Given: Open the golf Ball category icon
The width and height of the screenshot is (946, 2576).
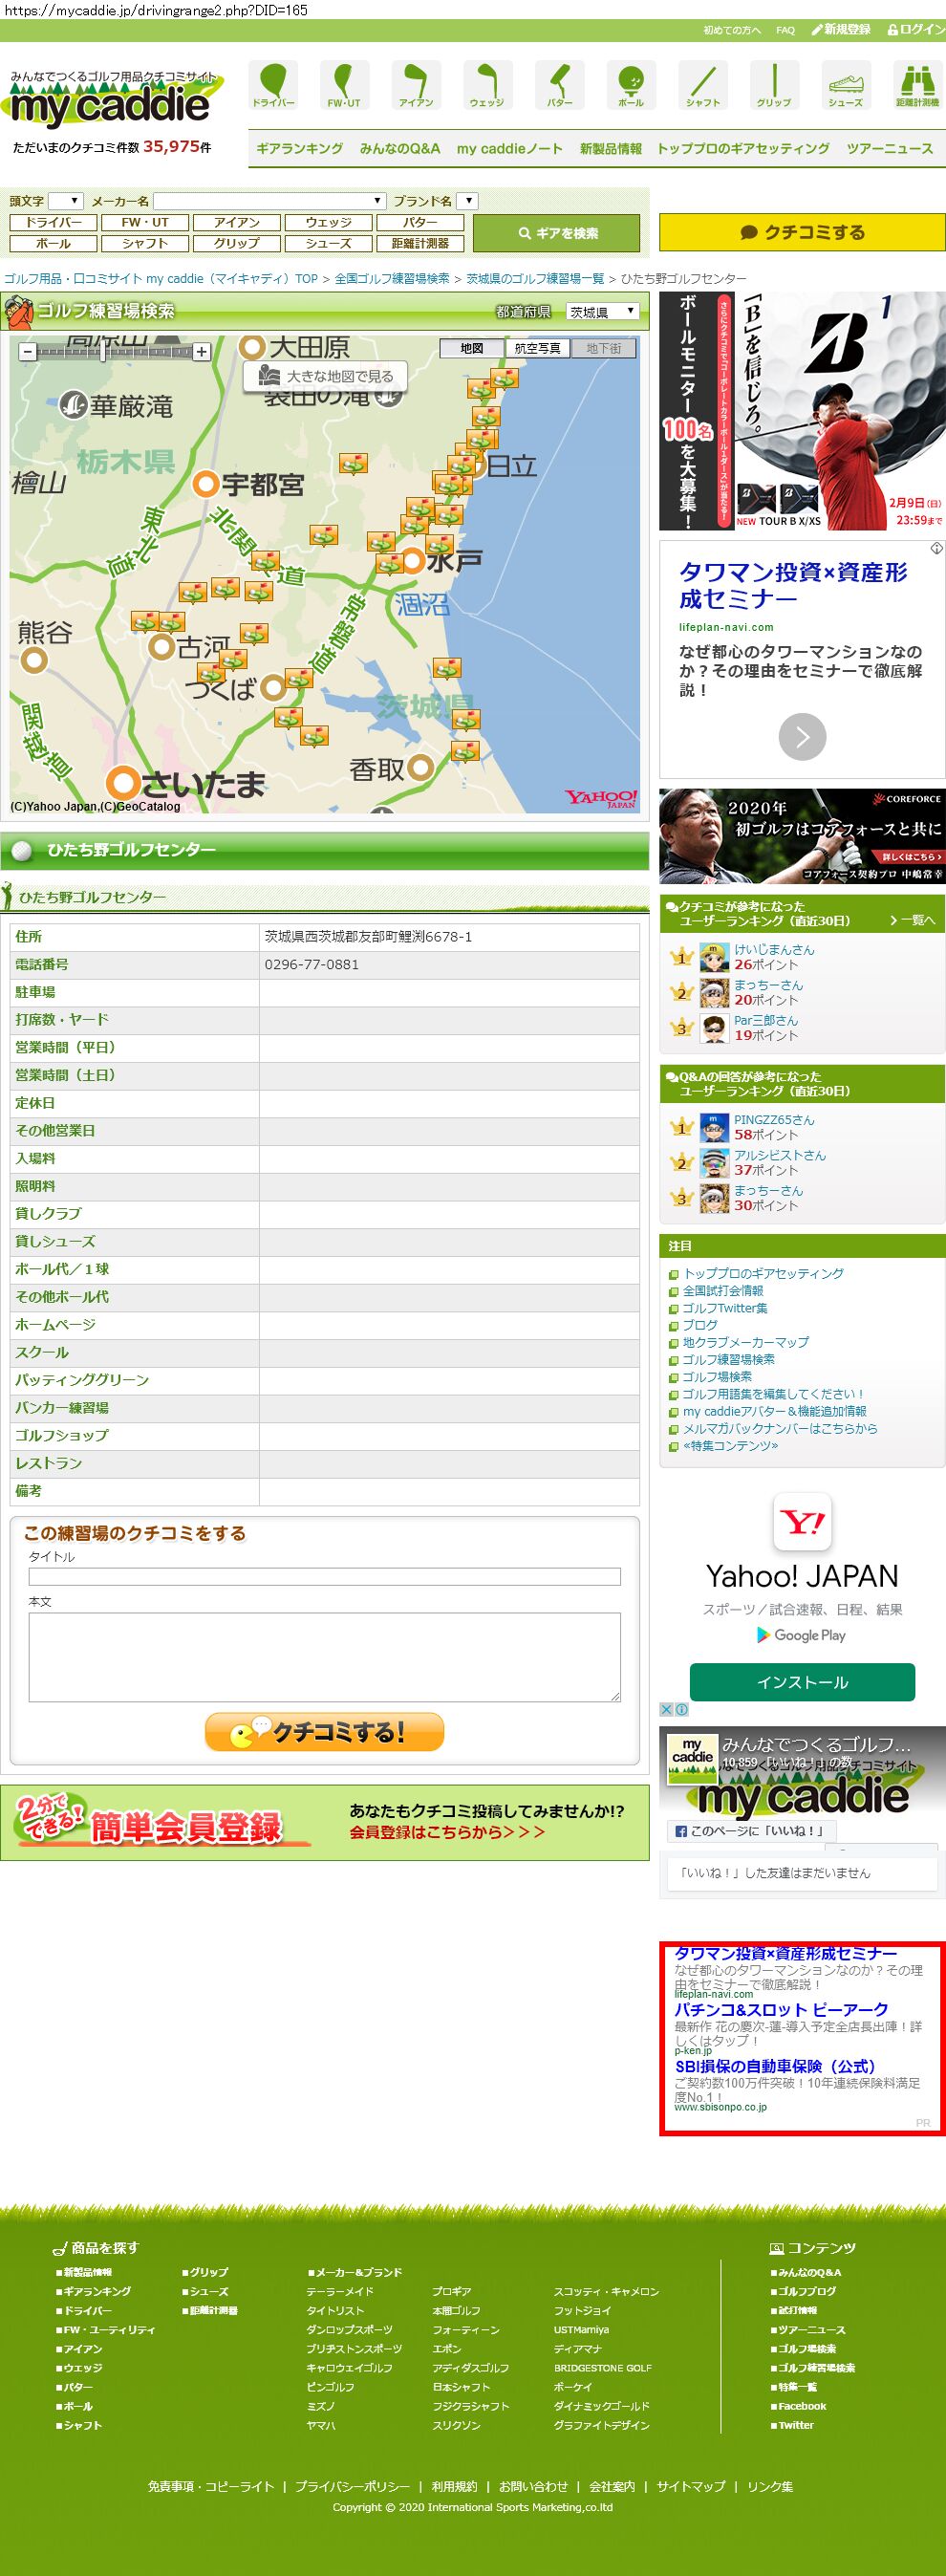Looking at the screenshot, I should [x=631, y=84].
